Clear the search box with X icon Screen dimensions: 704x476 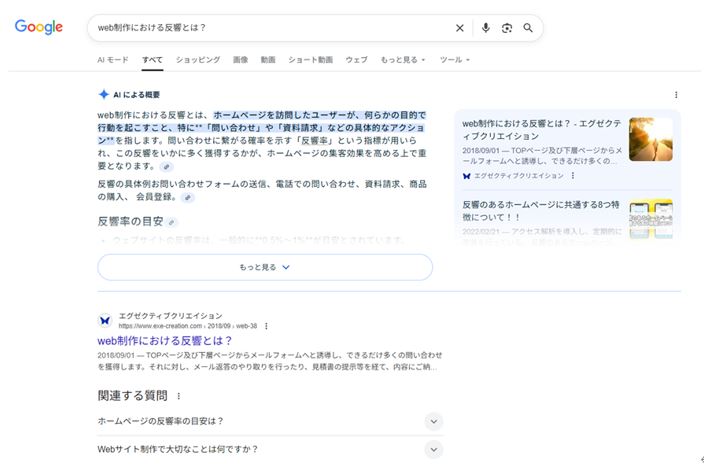click(460, 28)
